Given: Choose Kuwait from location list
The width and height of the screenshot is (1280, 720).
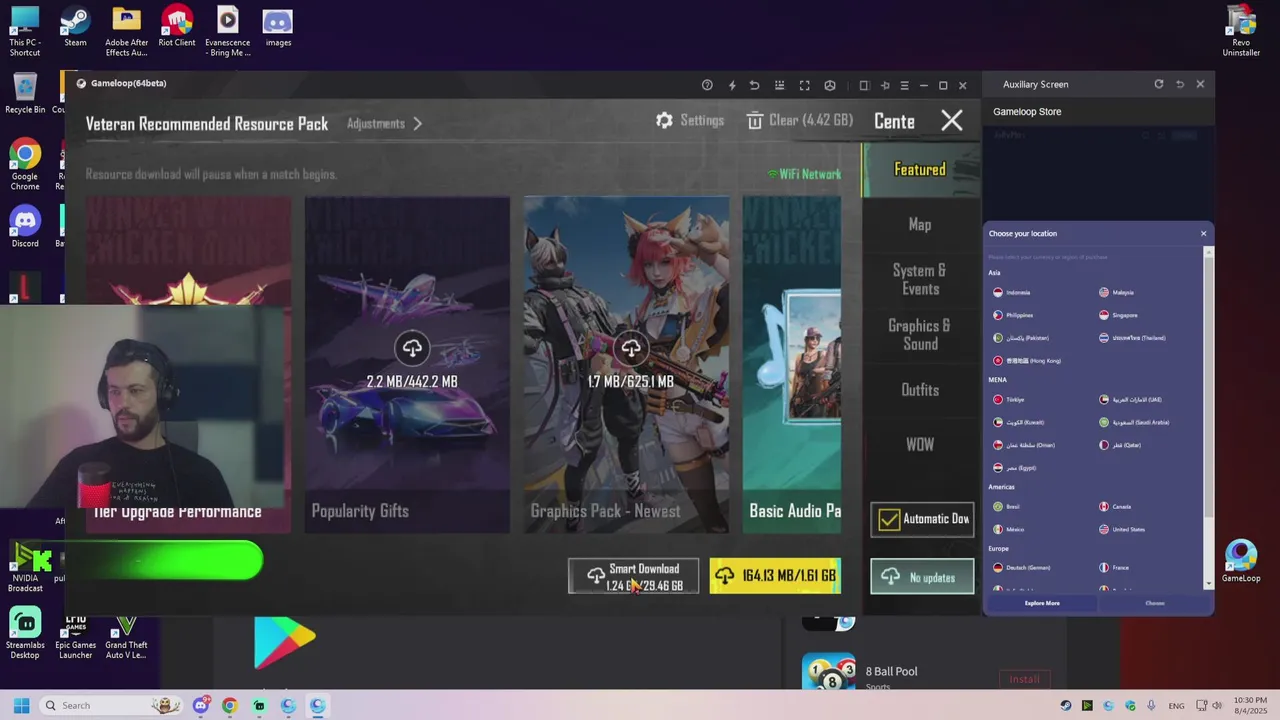Looking at the screenshot, I should point(1018,422).
